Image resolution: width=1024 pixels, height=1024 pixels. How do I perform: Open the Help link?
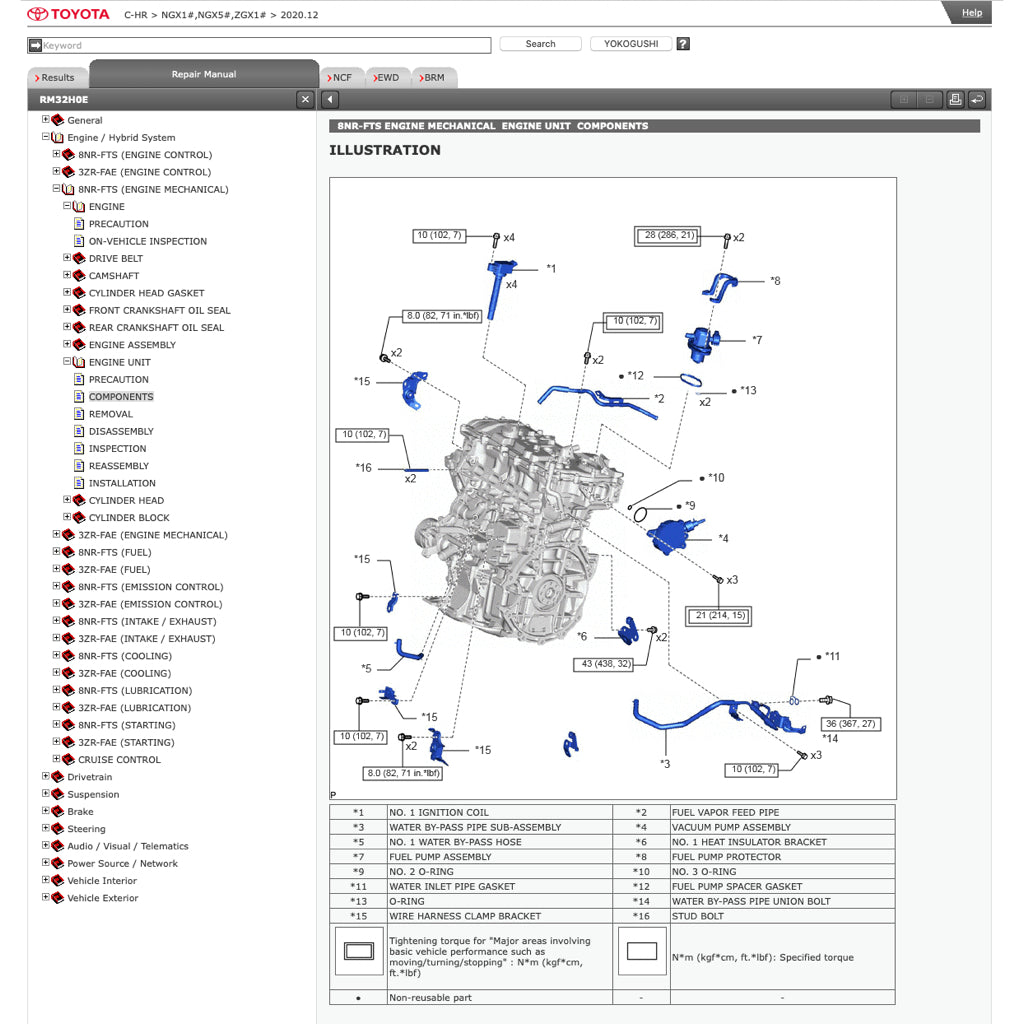point(971,13)
